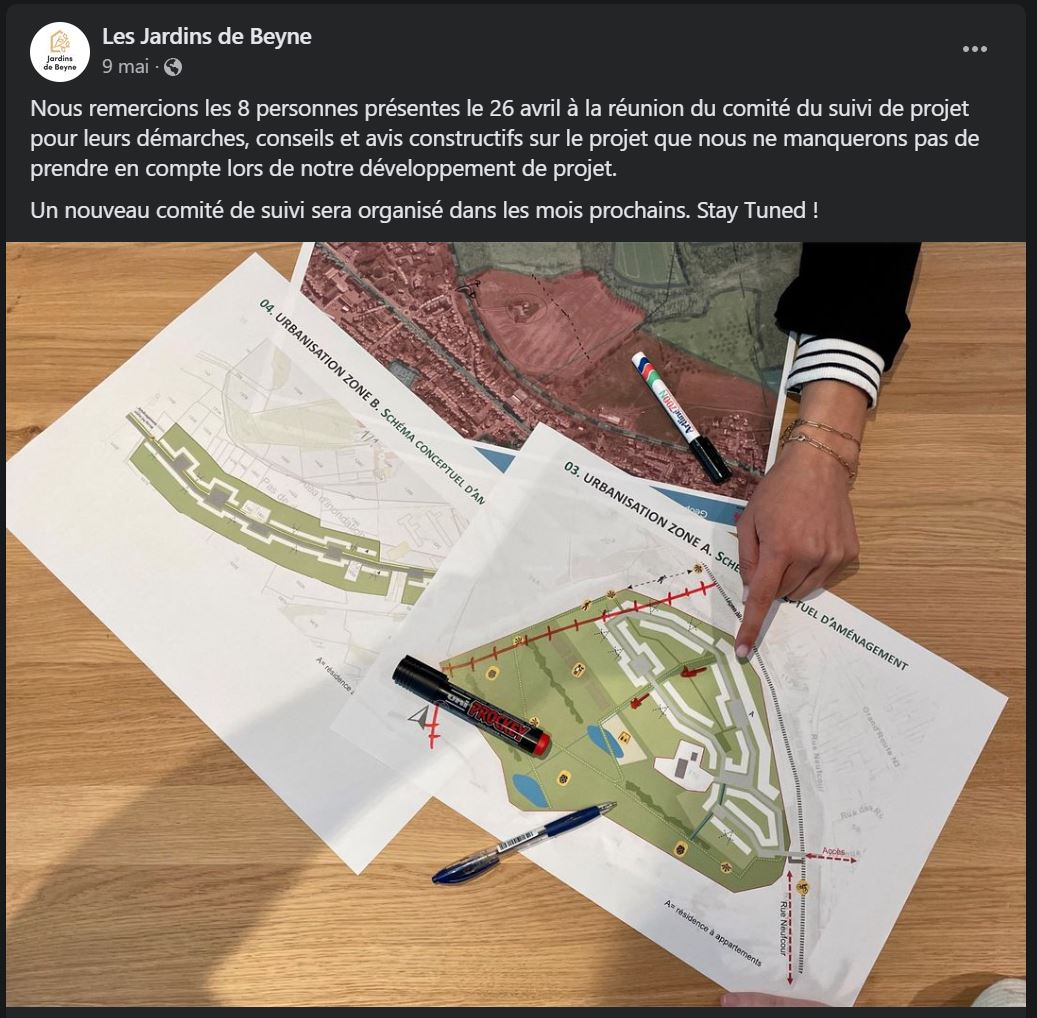The image size is (1037, 1018).
Task: Click the gold bracelet on the wrist
Action: tap(821, 441)
